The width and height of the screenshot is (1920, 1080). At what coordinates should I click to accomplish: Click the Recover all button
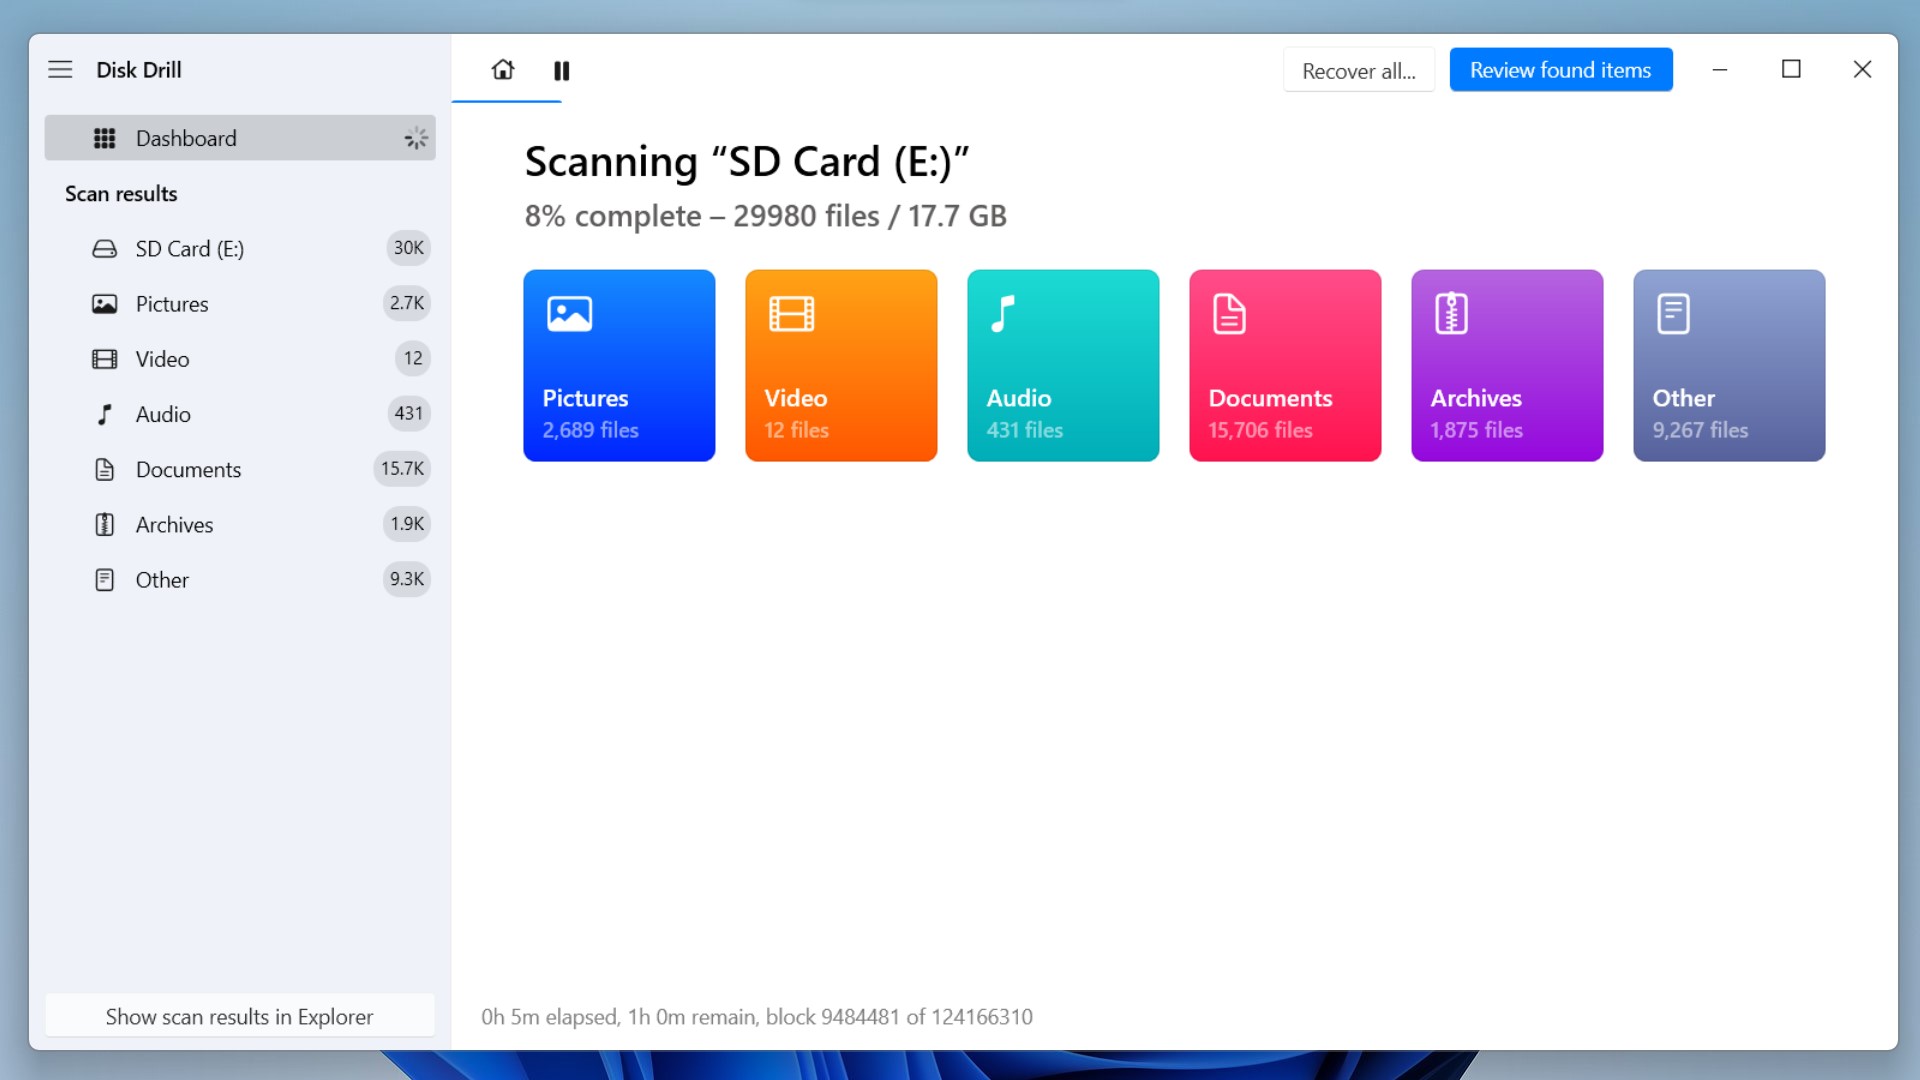tap(1358, 69)
